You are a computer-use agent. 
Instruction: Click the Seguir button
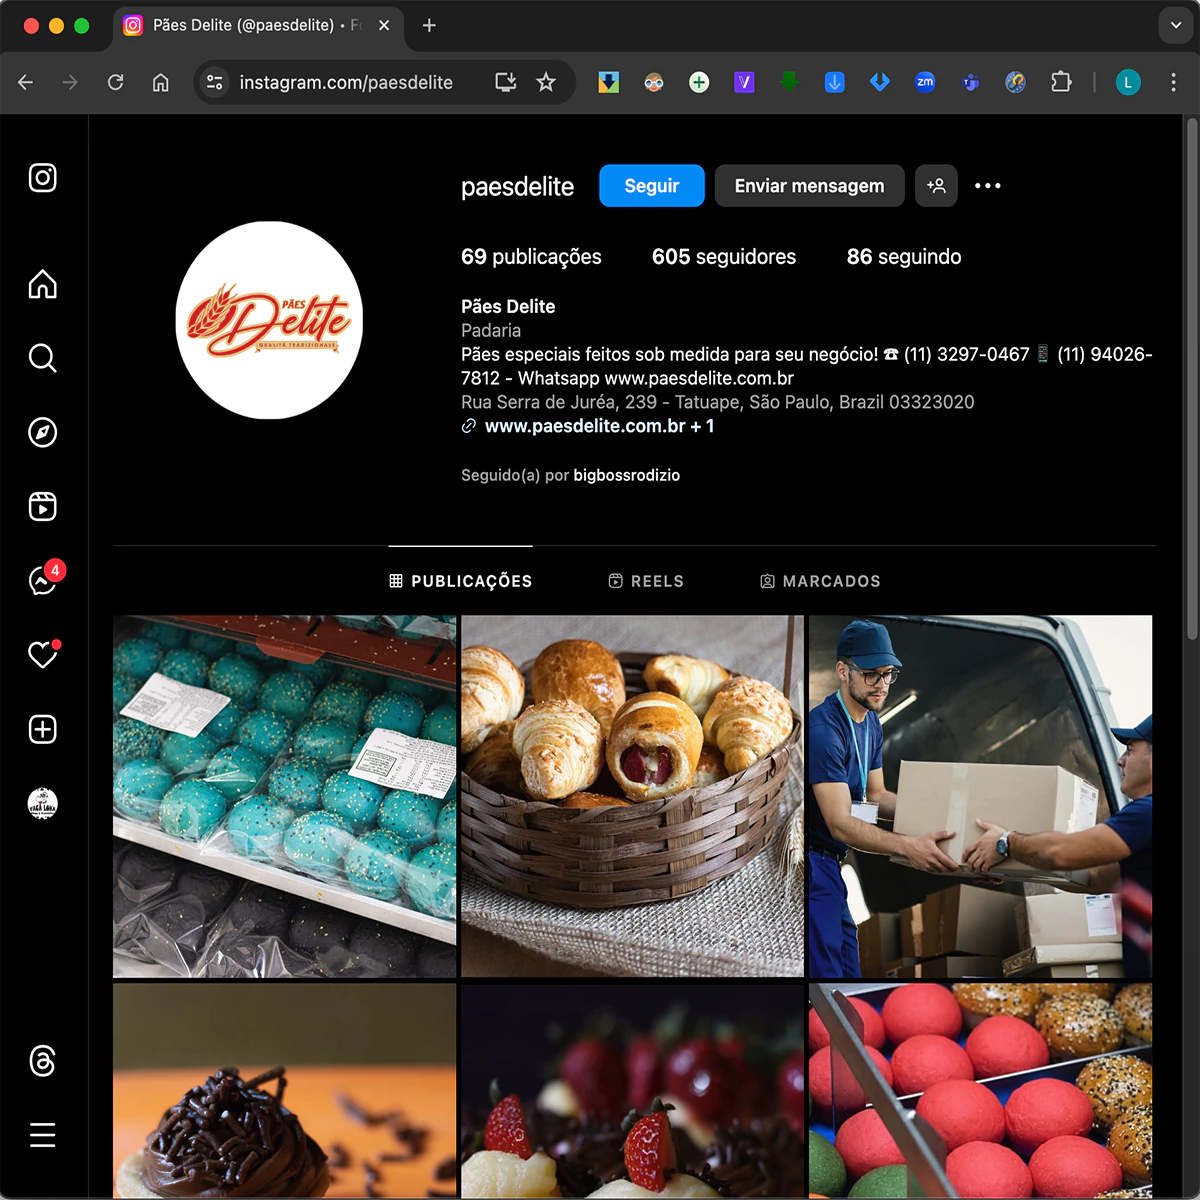pos(651,186)
